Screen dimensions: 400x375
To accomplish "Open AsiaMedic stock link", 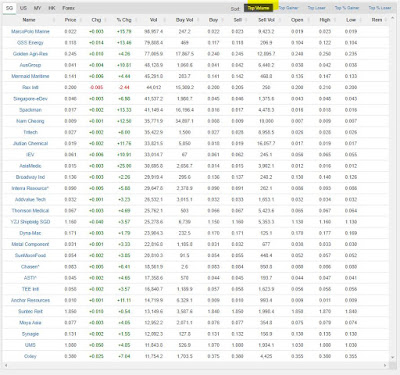I will [x=30, y=166].
